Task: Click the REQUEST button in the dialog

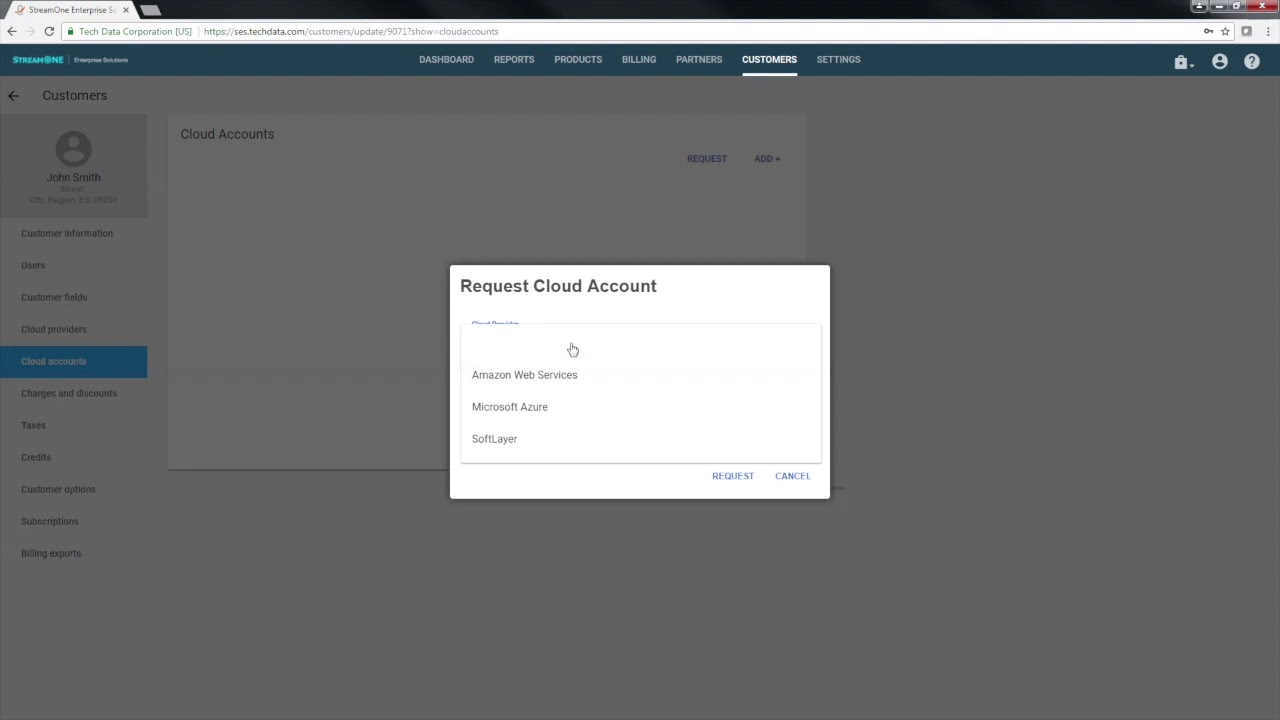Action: click(733, 476)
